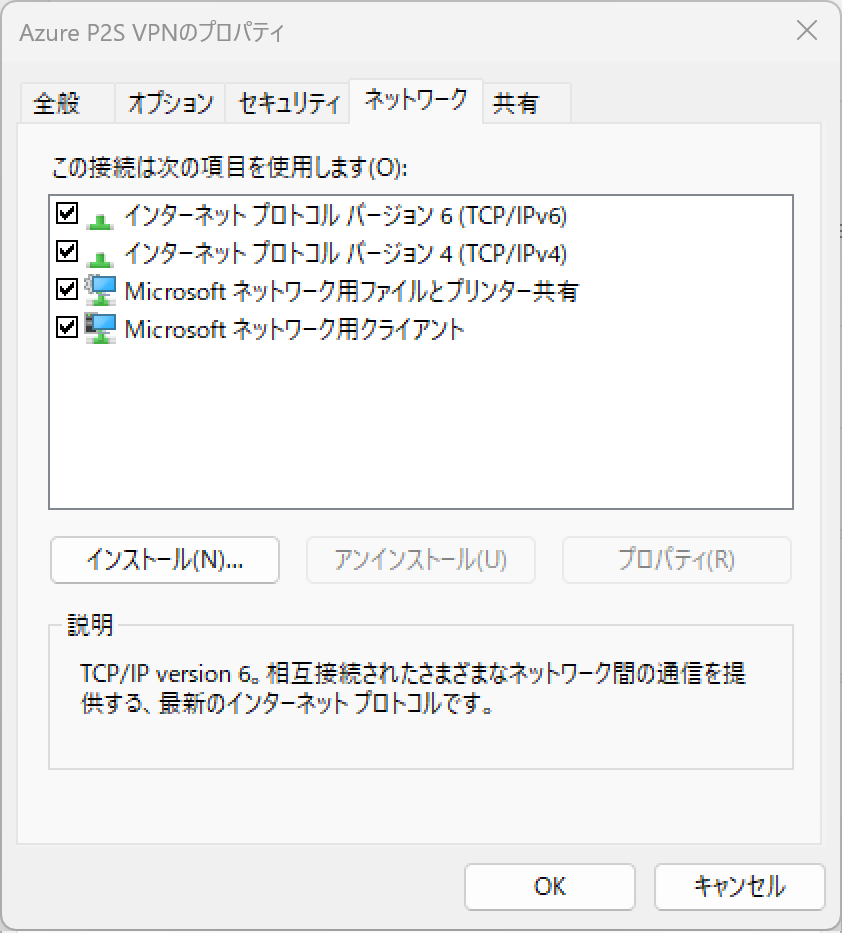Click the TCP/IPv6 protocol network icon
The height and width of the screenshot is (933, 842).
click(x=100, y=221)
